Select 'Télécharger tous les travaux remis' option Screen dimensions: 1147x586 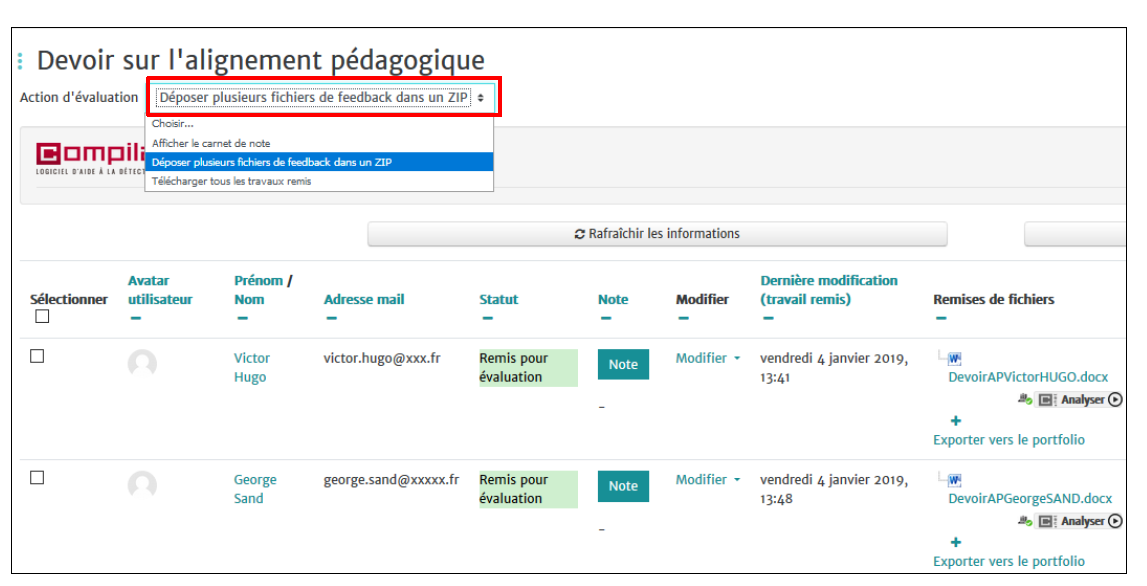(x=232, y=182)
